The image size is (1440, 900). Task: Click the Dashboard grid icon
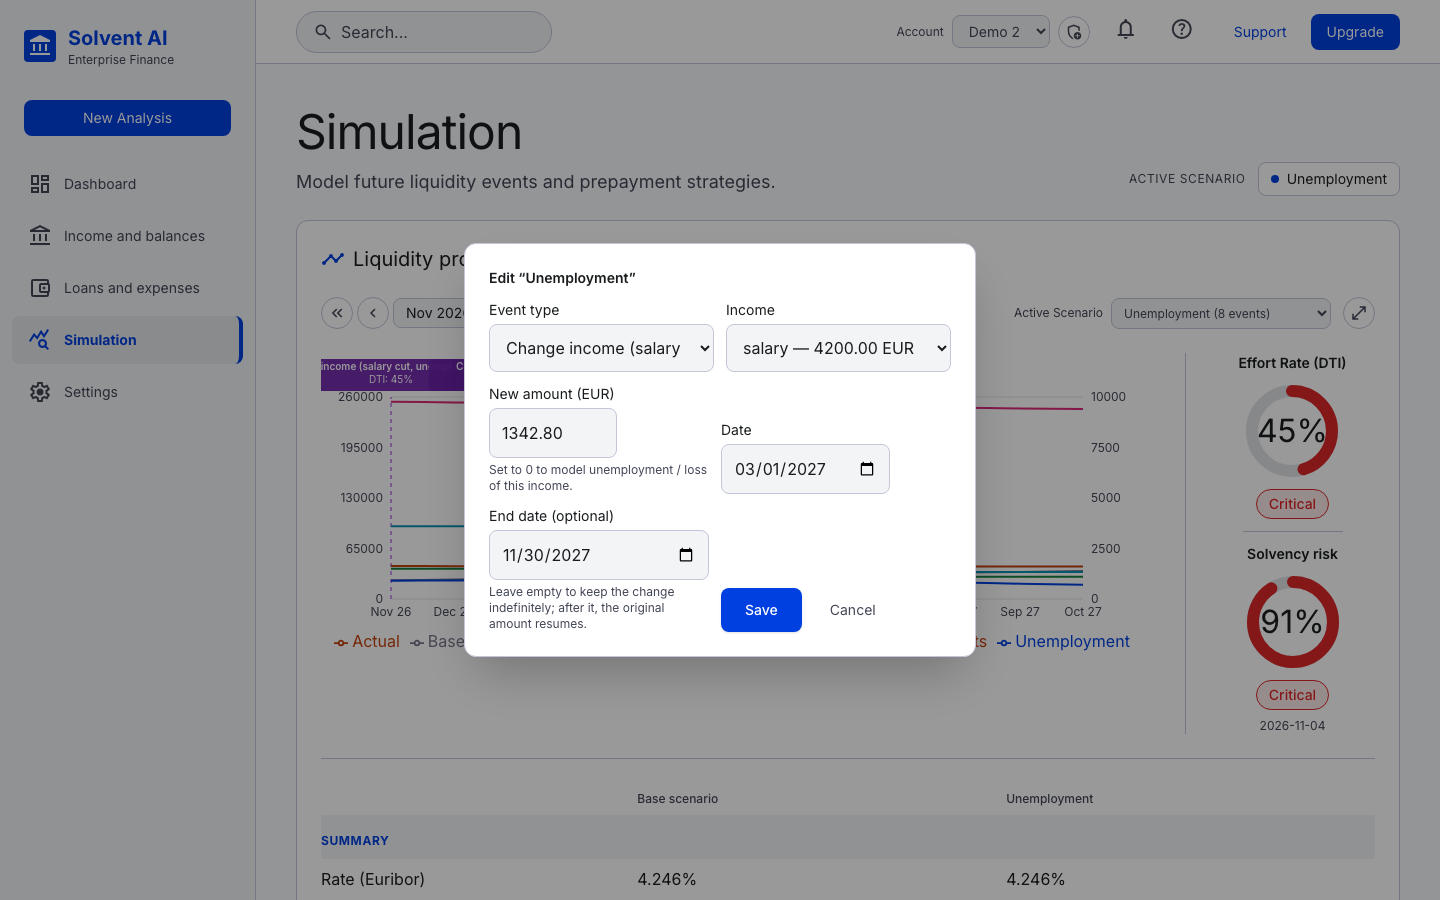coord(40,184)
